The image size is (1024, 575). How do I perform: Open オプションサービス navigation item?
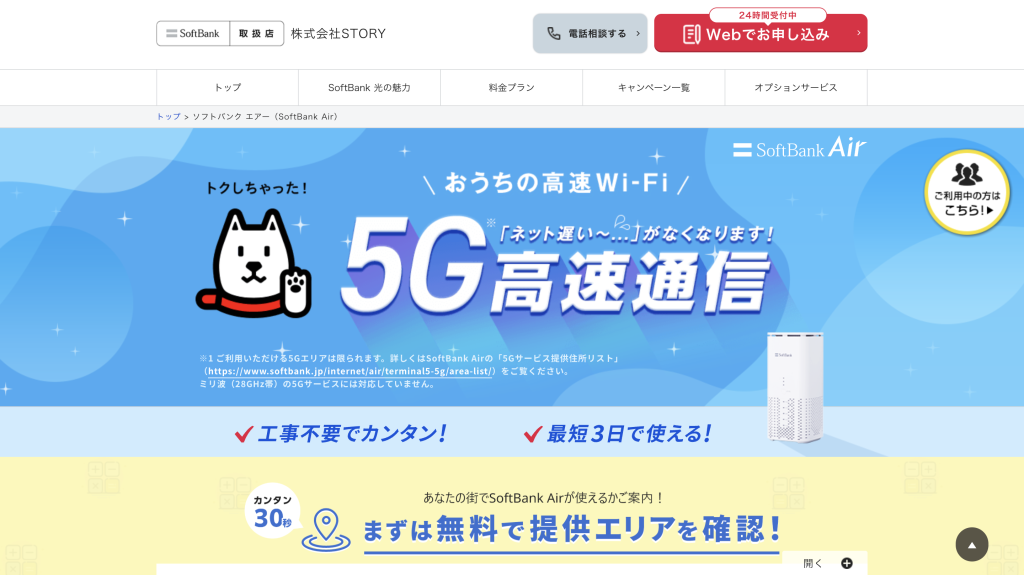coord(796,88)
